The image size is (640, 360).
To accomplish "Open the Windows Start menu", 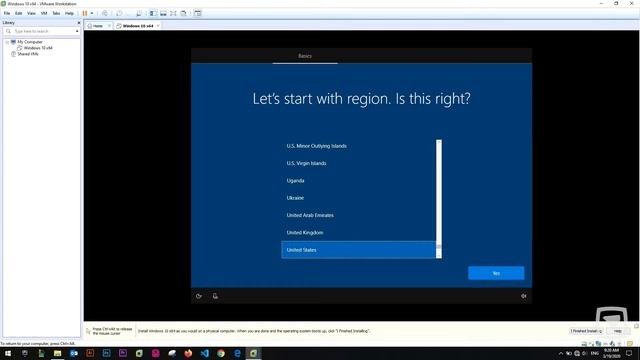I will coord(8,353).
